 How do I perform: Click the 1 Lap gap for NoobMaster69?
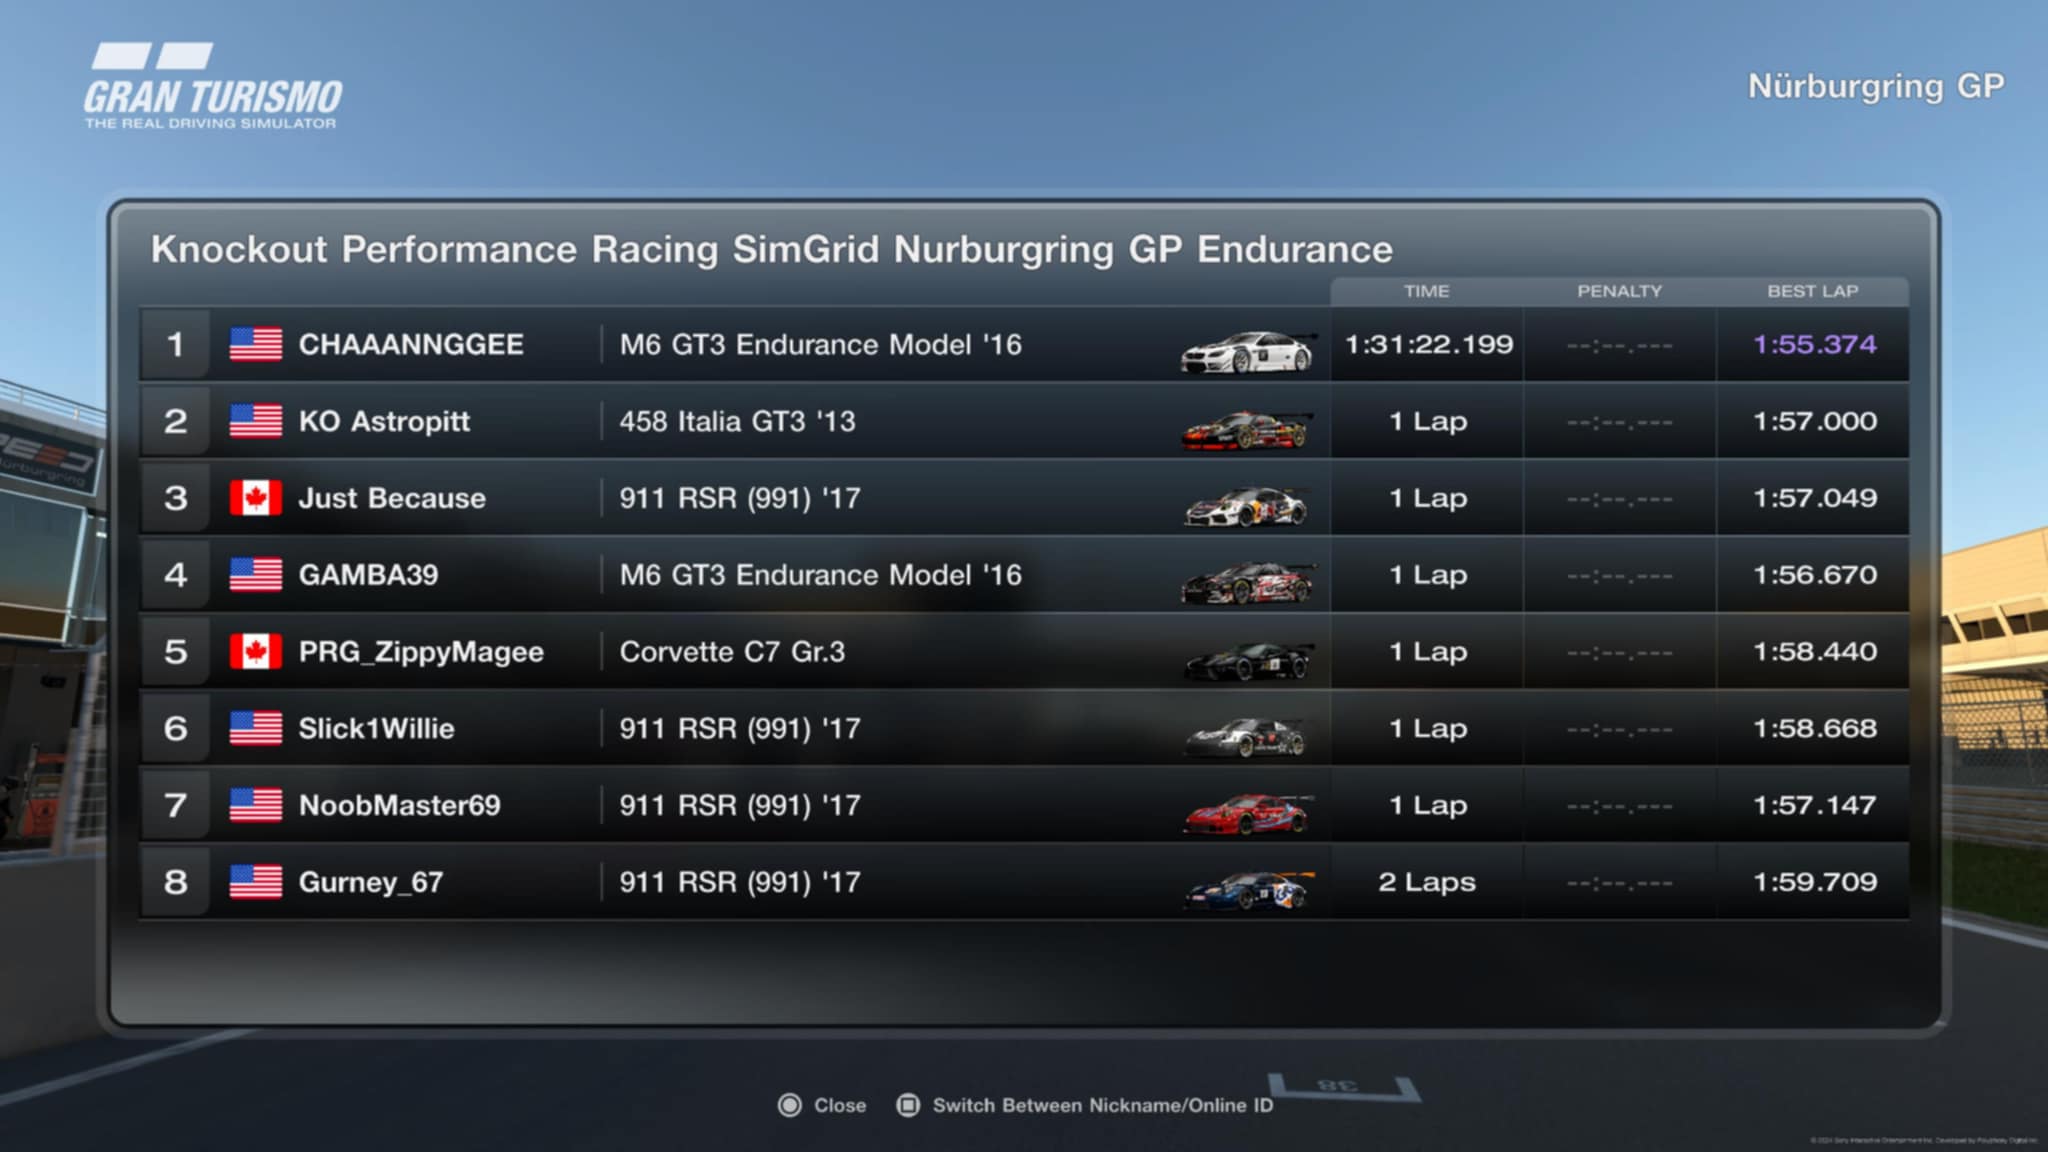[1428, 805]
